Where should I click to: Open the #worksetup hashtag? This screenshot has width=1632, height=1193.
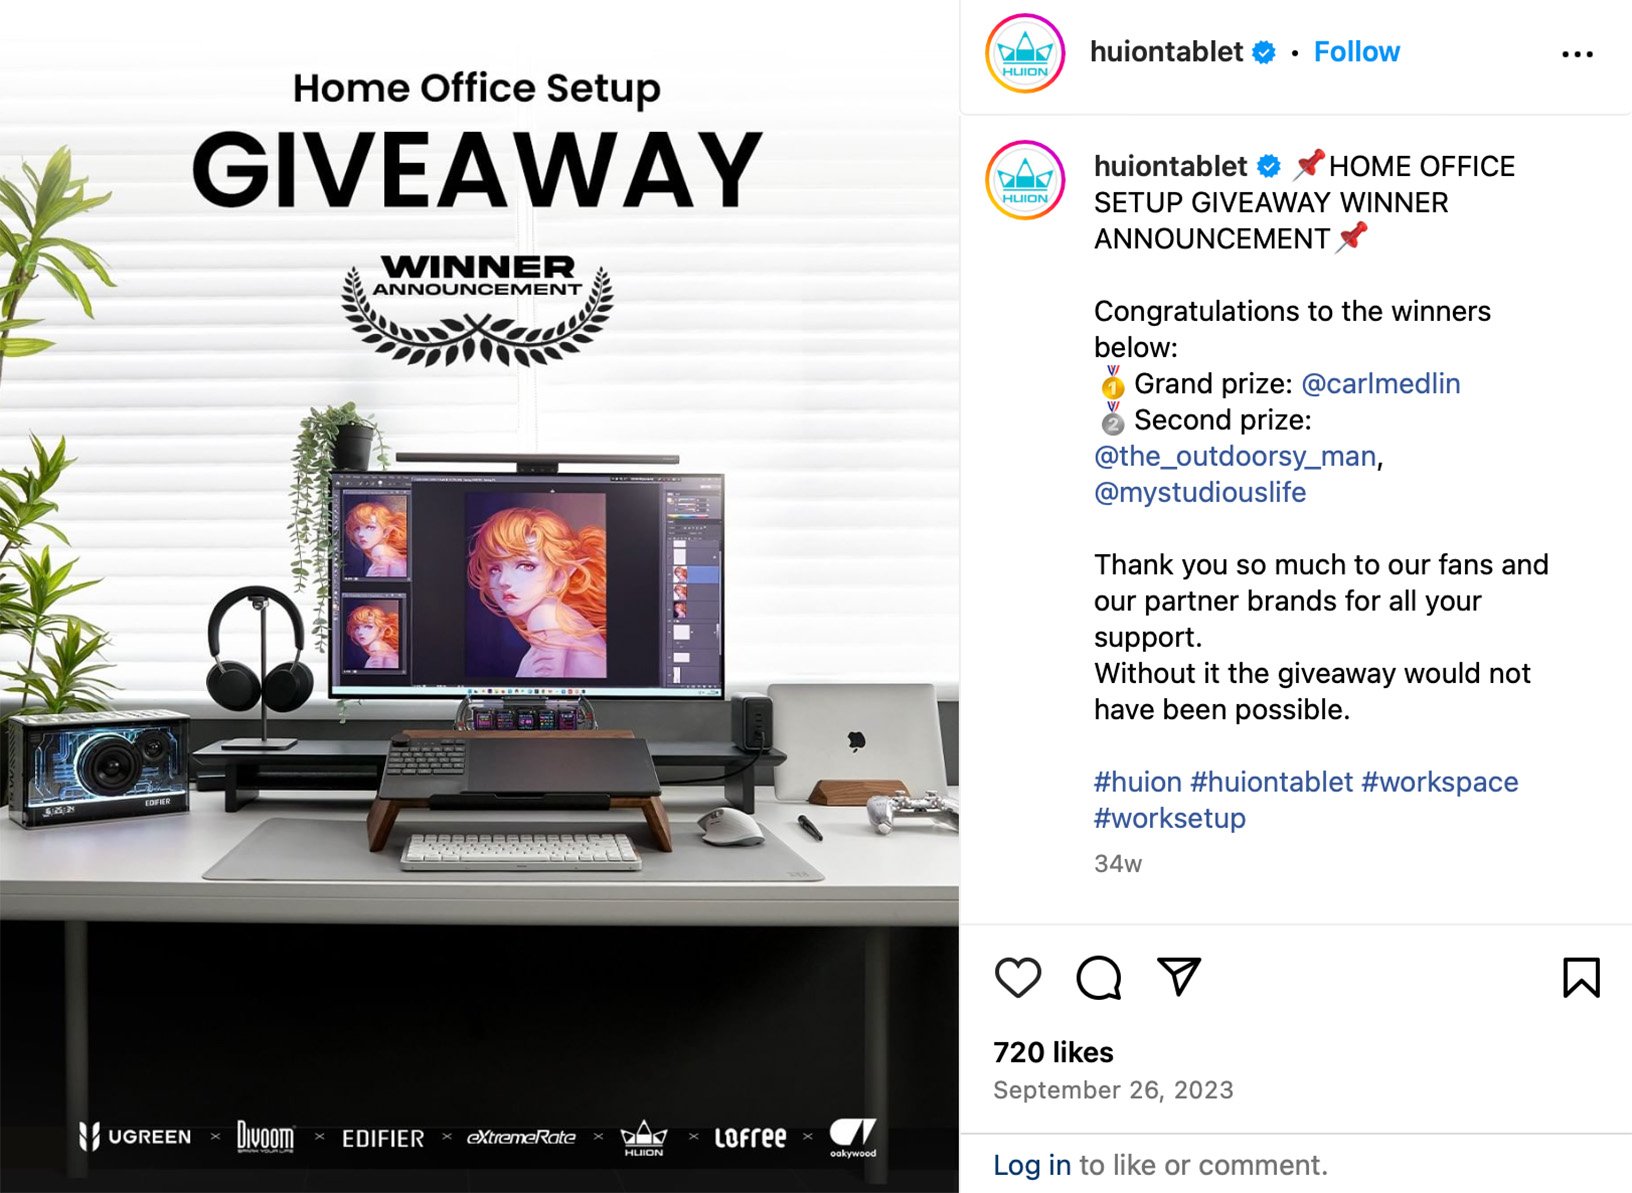point(1170,818)
